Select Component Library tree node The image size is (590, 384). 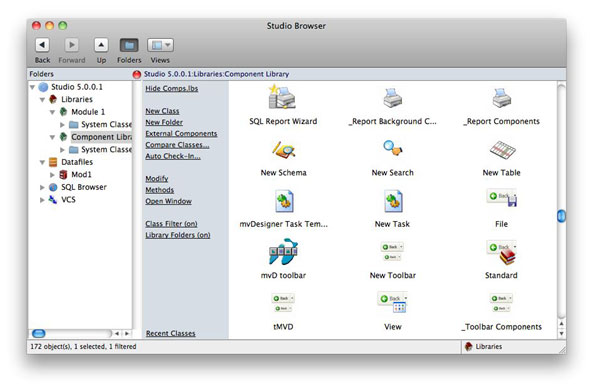click(x=102, y=137)
